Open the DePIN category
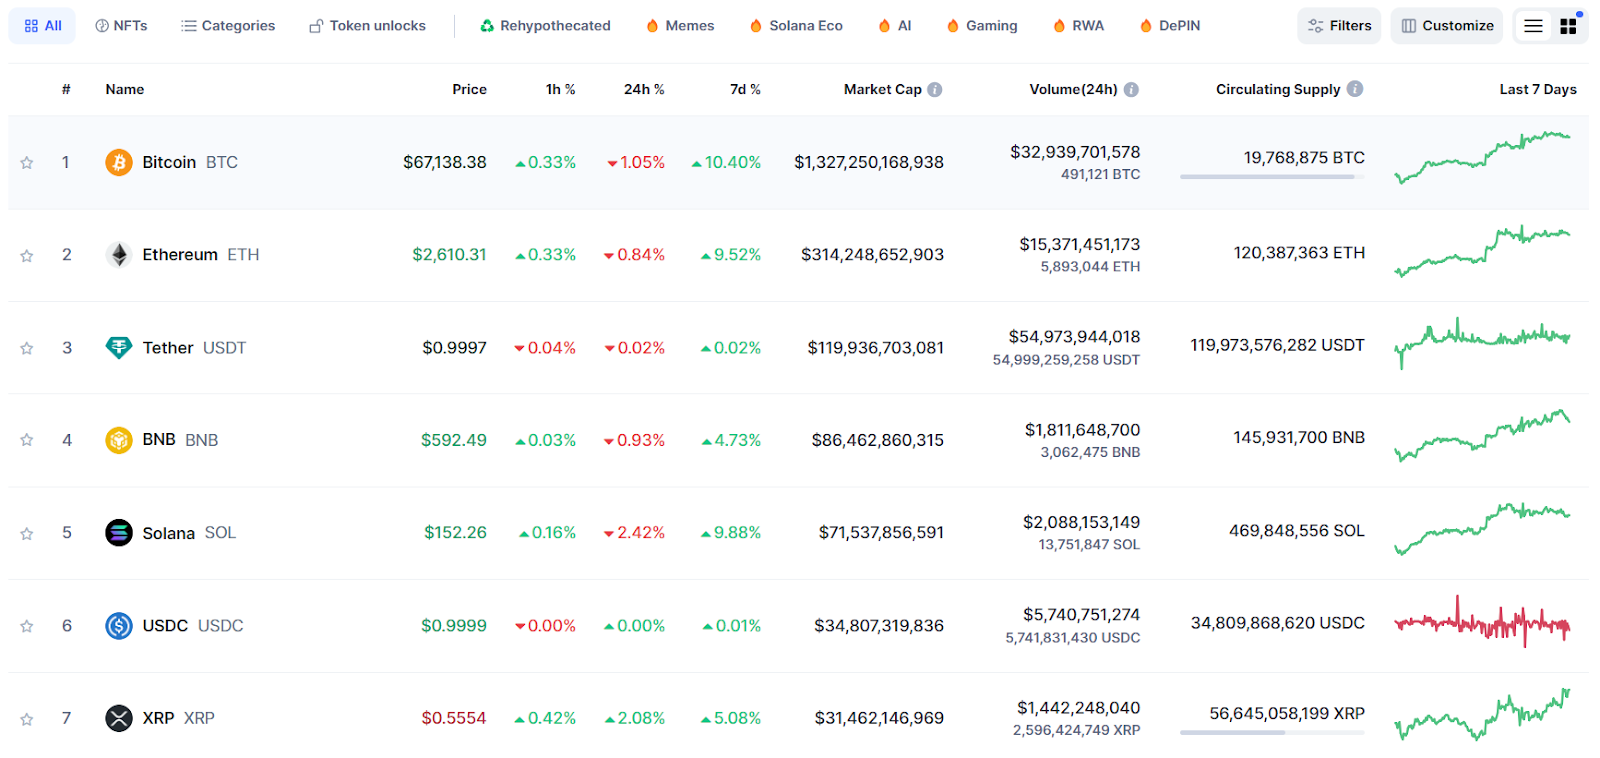Image resolution: width=1600 pixels, height=758 pixels. coord(1170,26)
